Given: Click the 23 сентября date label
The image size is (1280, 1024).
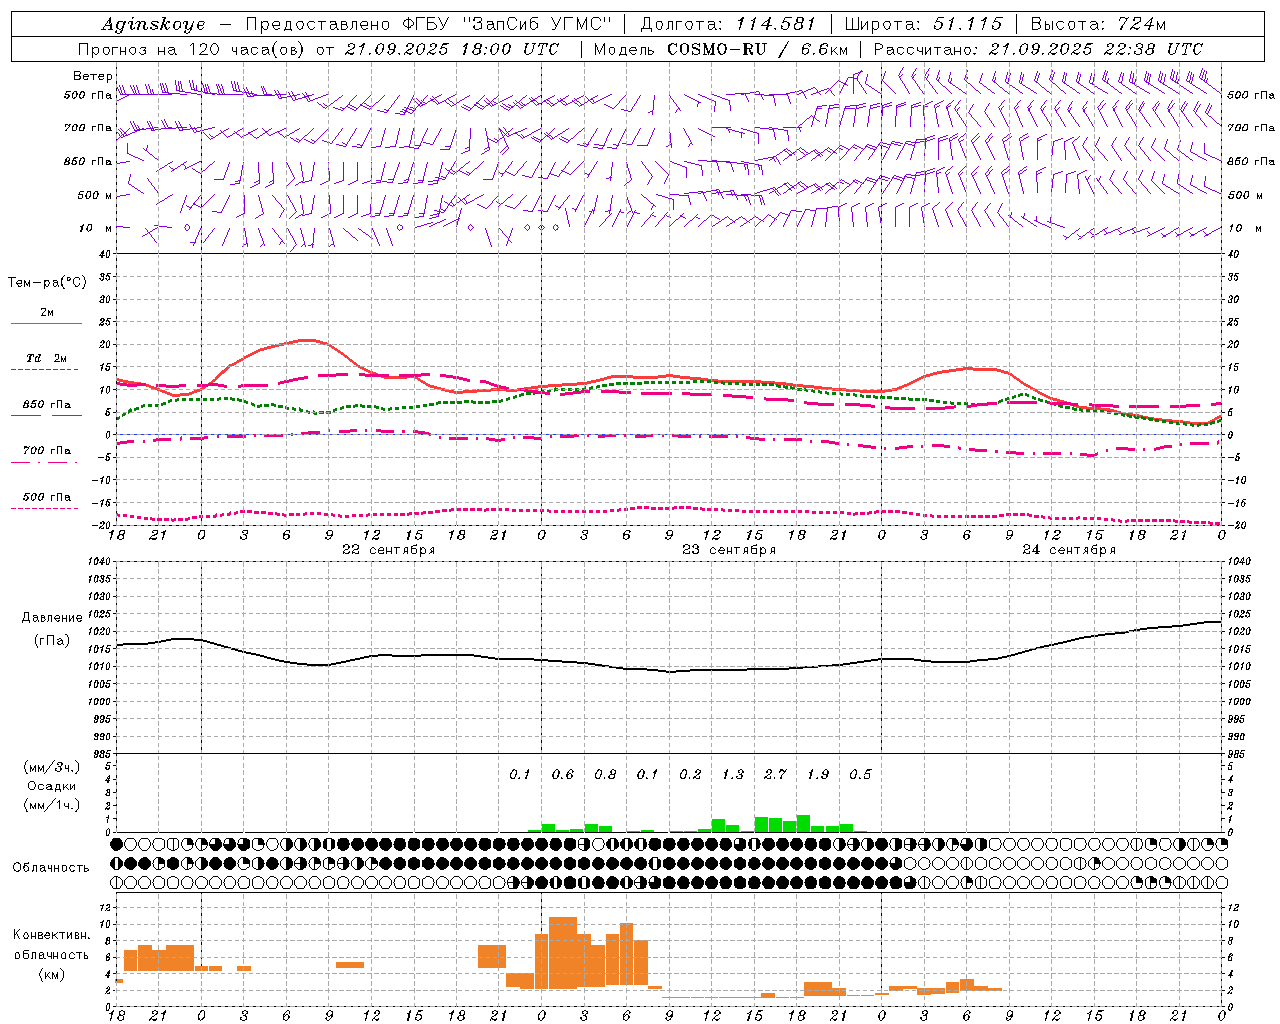Looking at the screenshot, I should point(729,550).
